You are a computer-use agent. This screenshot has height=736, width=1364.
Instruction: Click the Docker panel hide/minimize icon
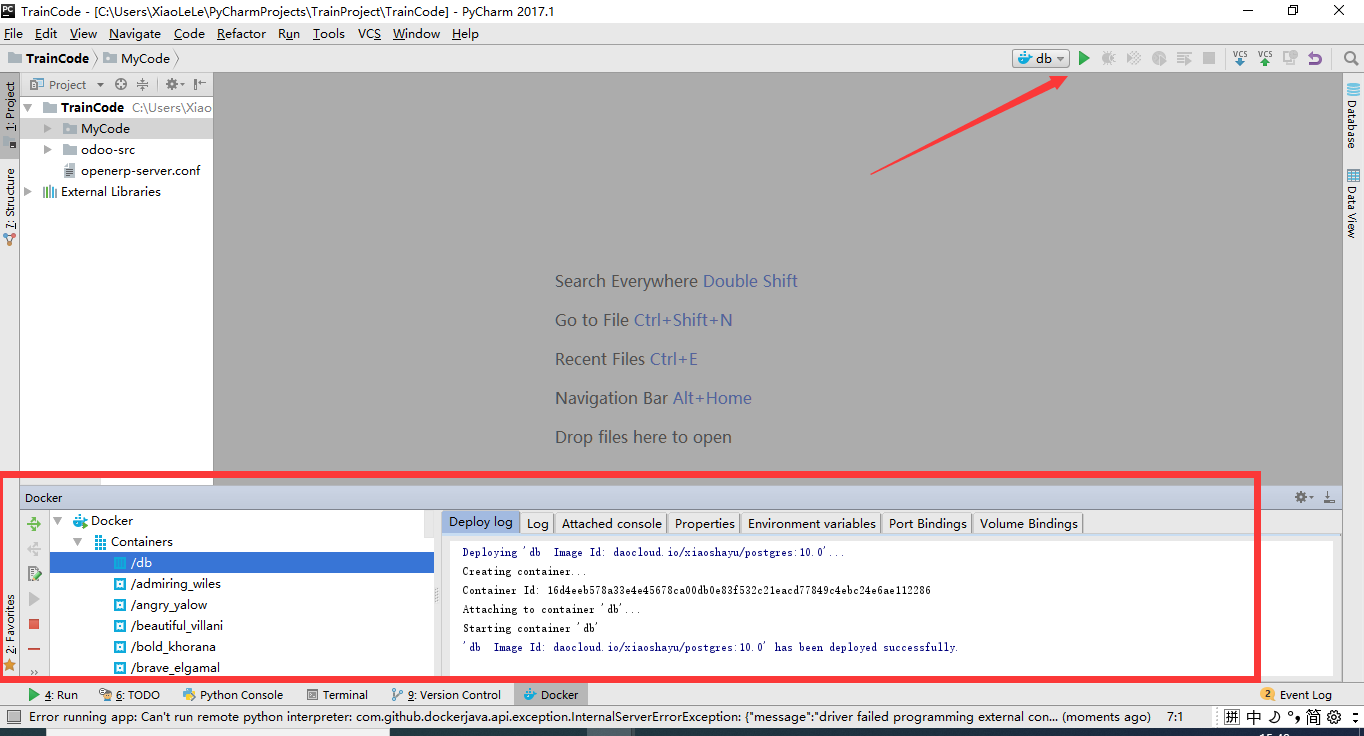pos(1329,497)
